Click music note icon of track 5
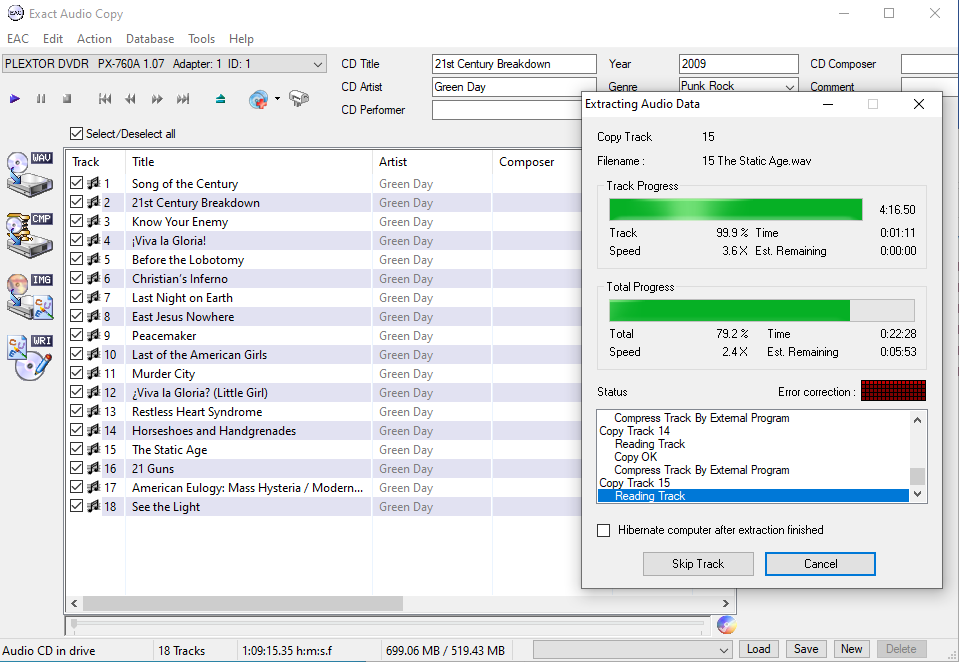This screenshot has height=662, width=959. point(94,259)
